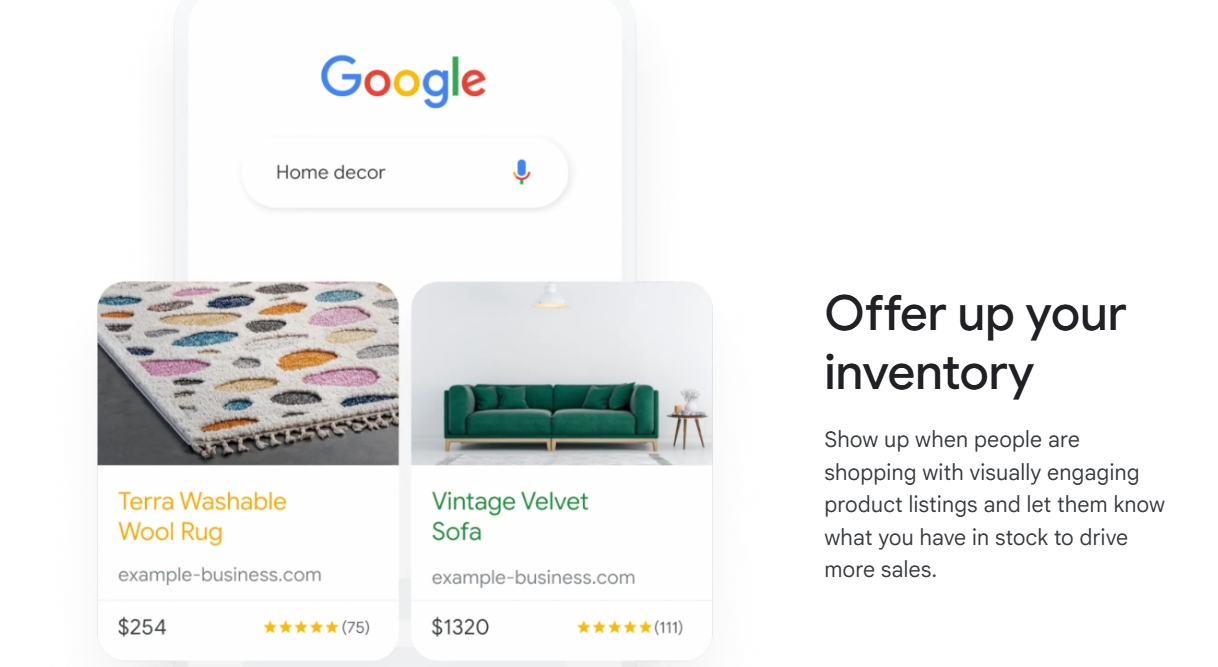
Task: Open the (111) reviews count for sofa
Action: 669,628
